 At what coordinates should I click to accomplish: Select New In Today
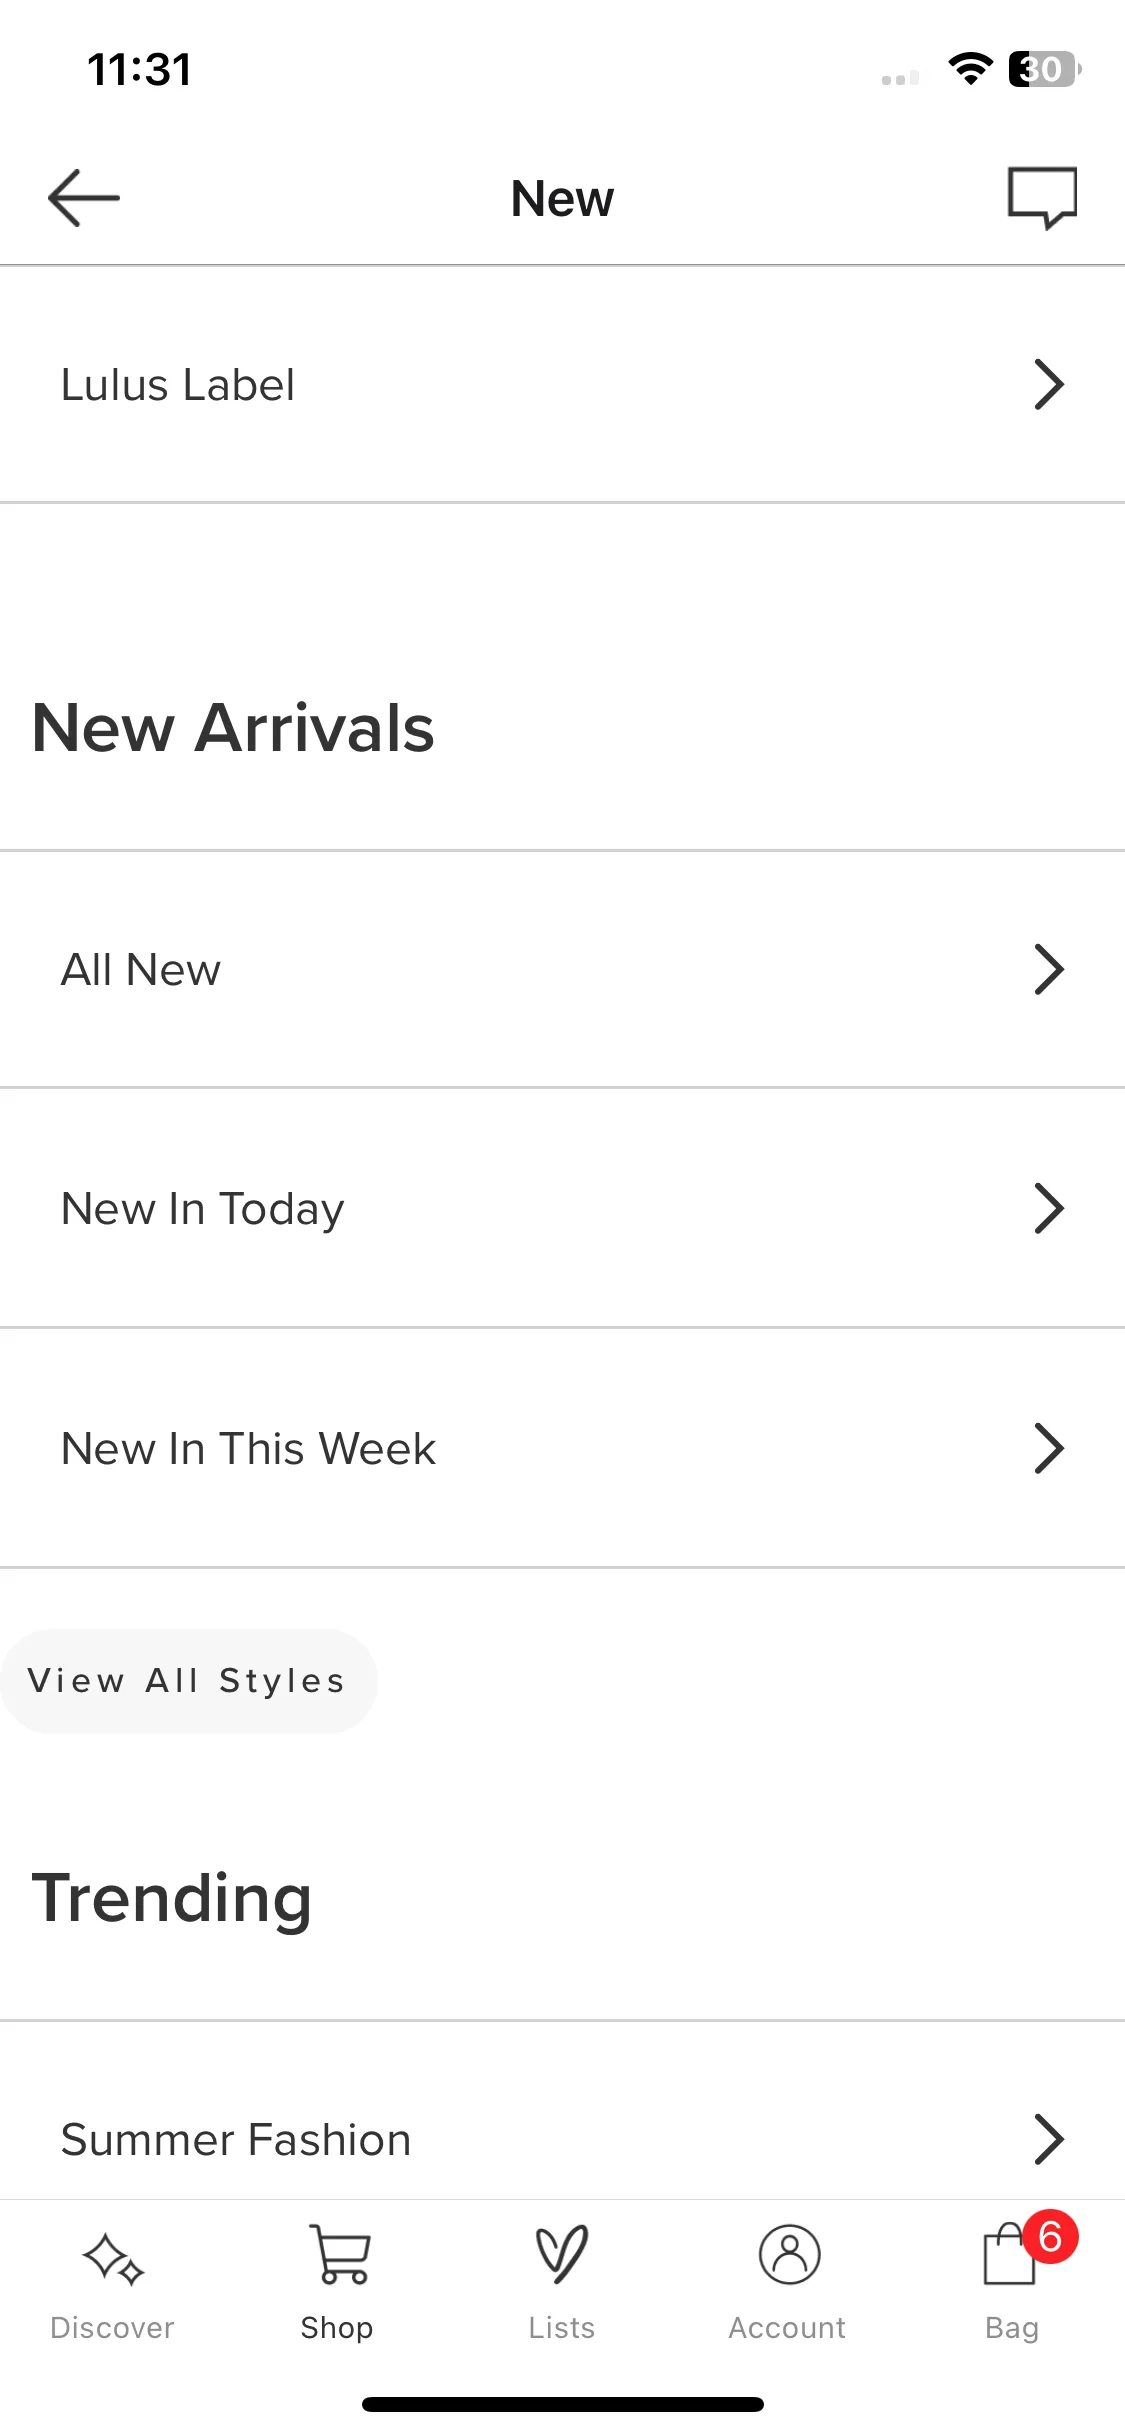click(562, 1209)
